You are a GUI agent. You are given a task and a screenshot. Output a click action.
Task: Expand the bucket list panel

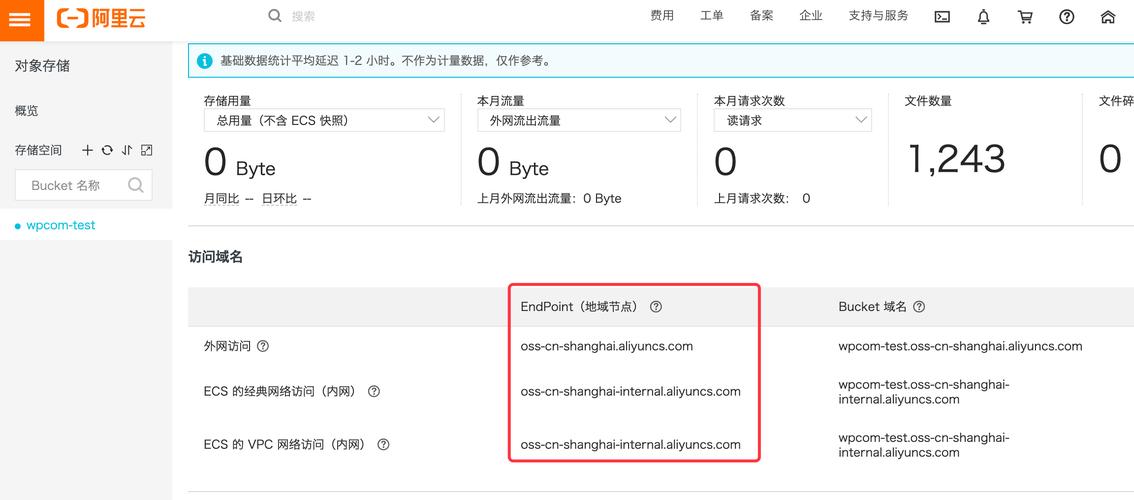click(x=147, y=151)
